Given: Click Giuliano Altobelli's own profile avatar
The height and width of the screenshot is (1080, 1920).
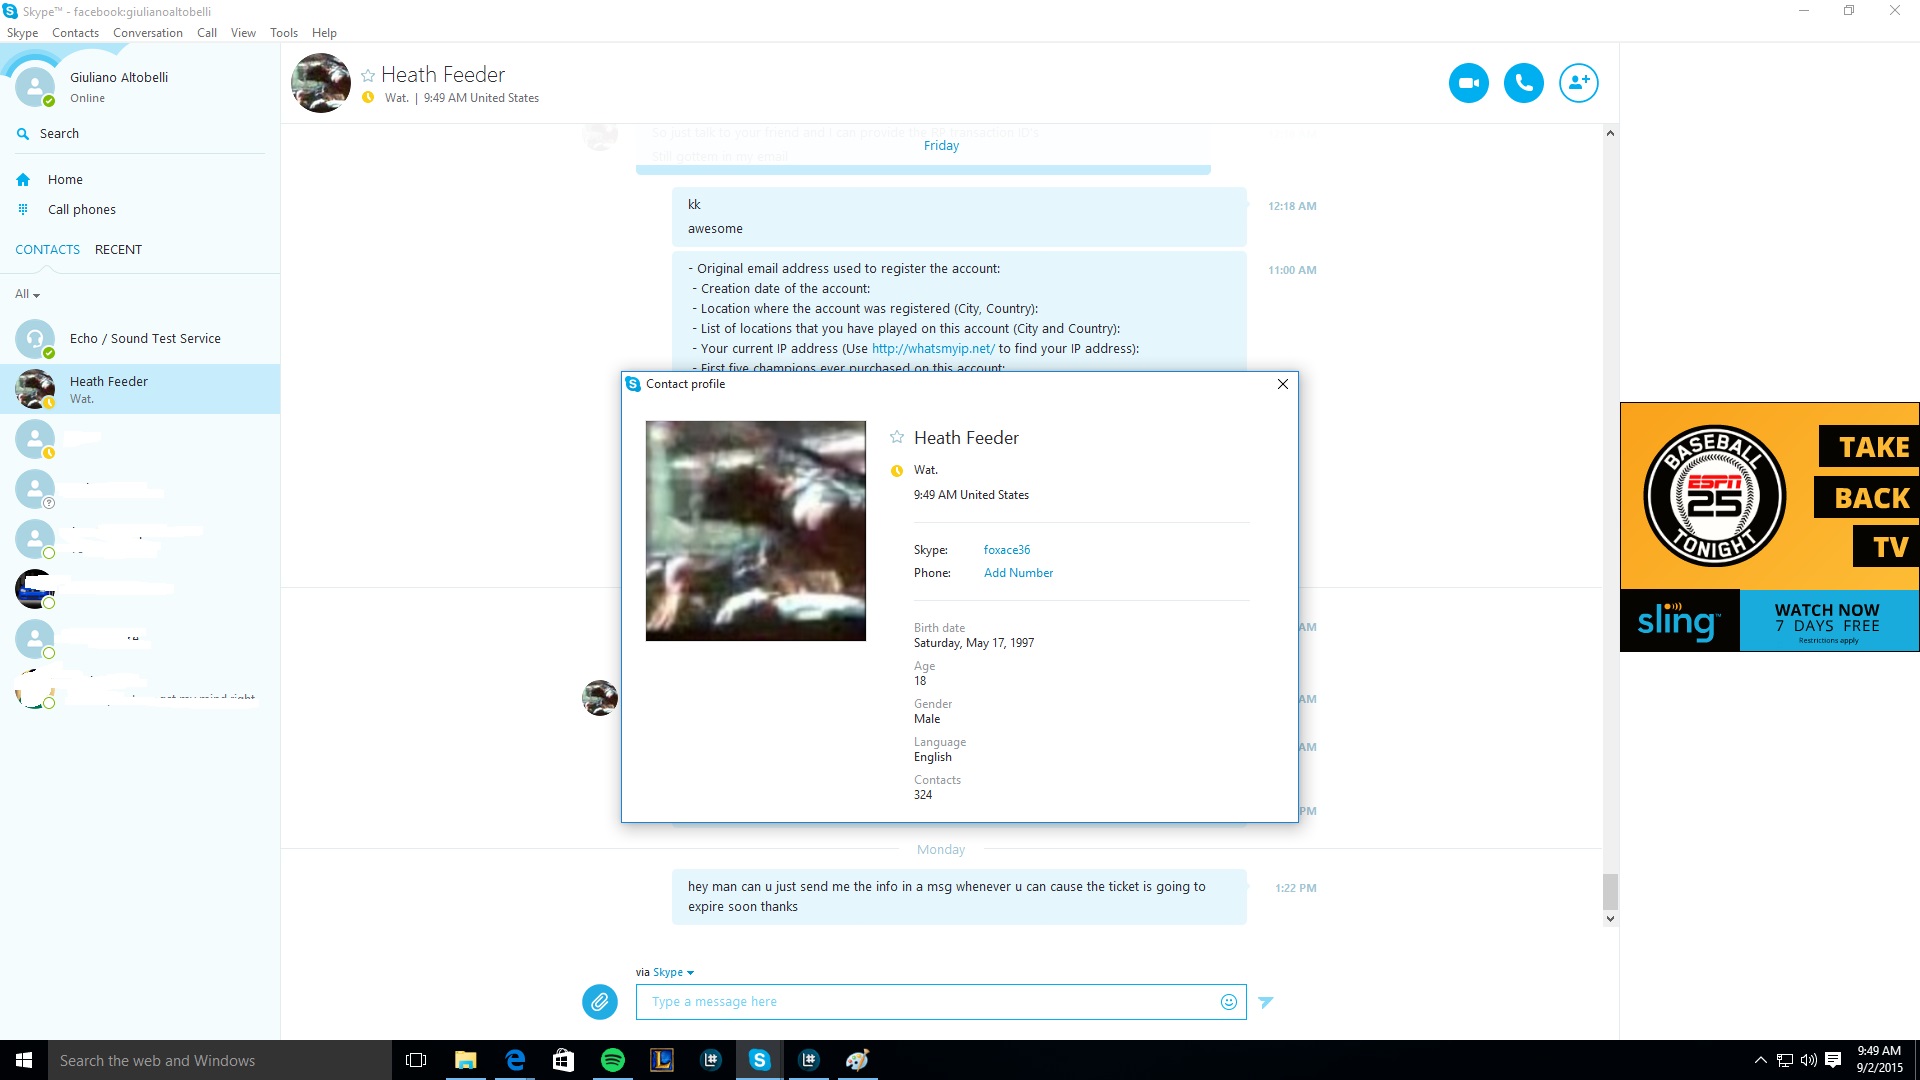Looking at the screenshot, I should point(35,87).
